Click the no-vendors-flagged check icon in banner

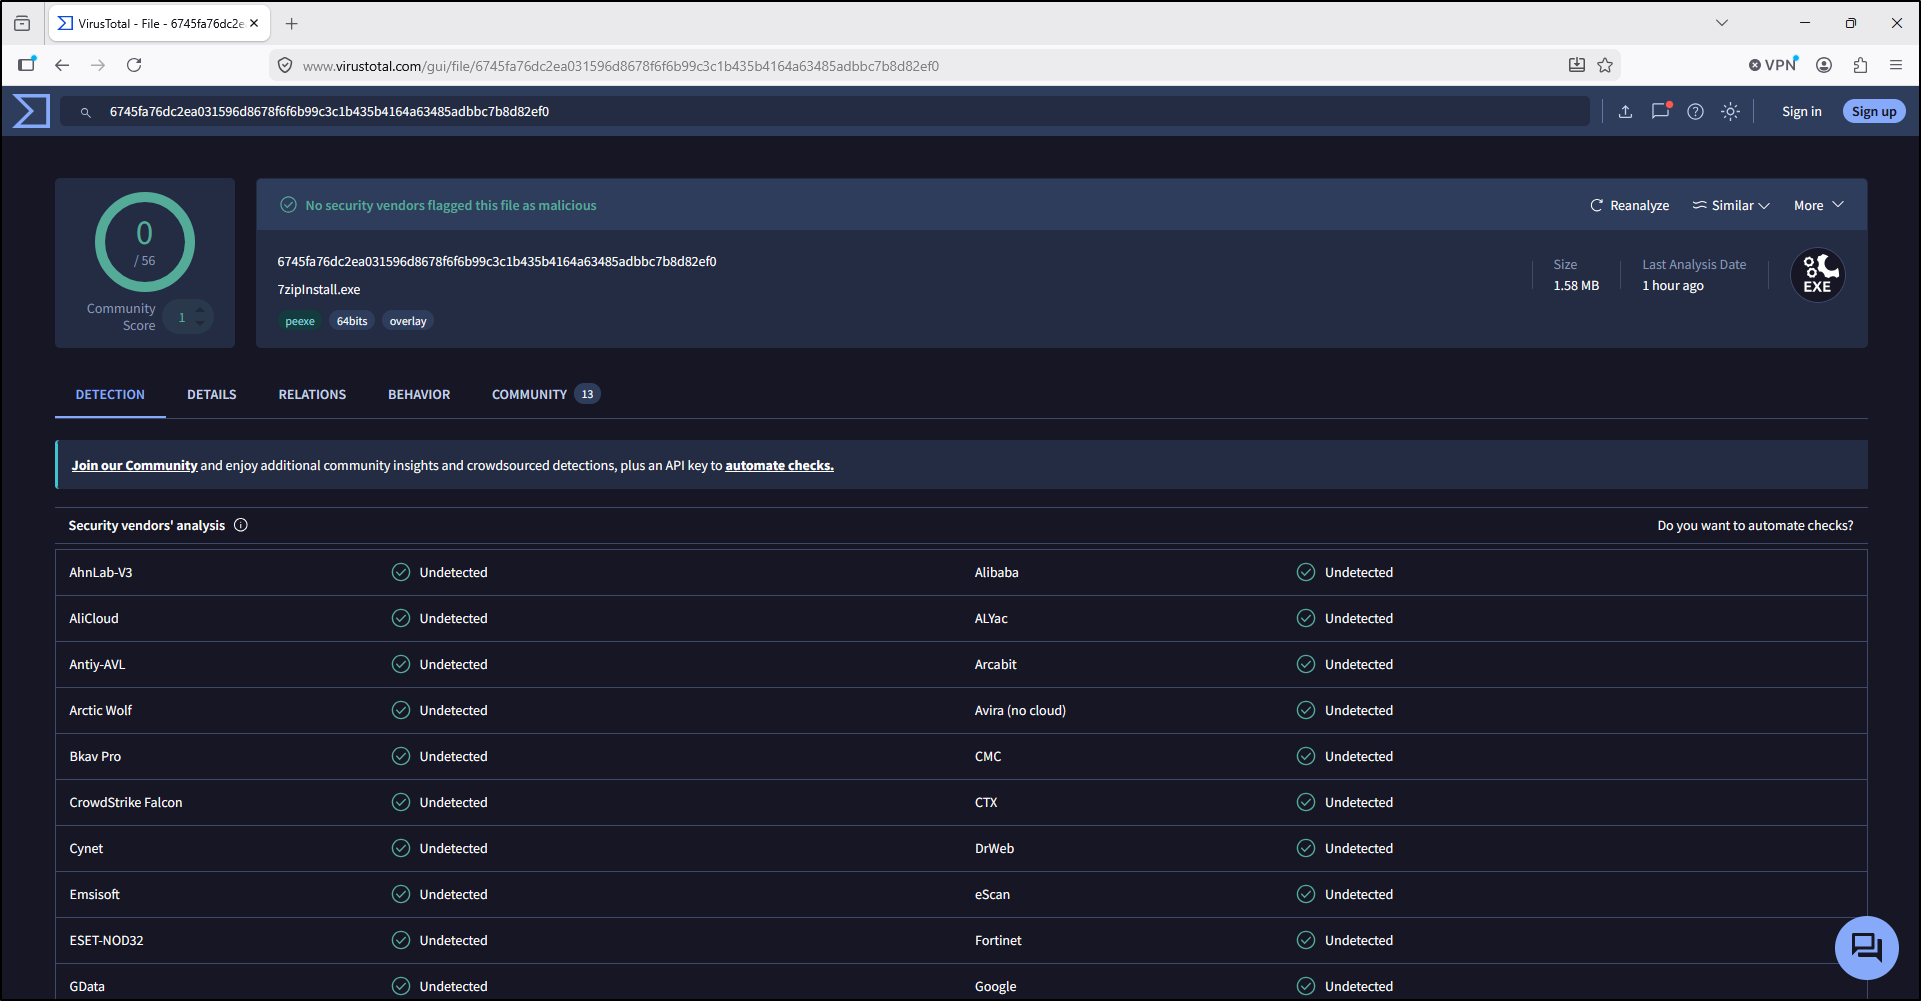pyautogui.click(x=288, y=205)
